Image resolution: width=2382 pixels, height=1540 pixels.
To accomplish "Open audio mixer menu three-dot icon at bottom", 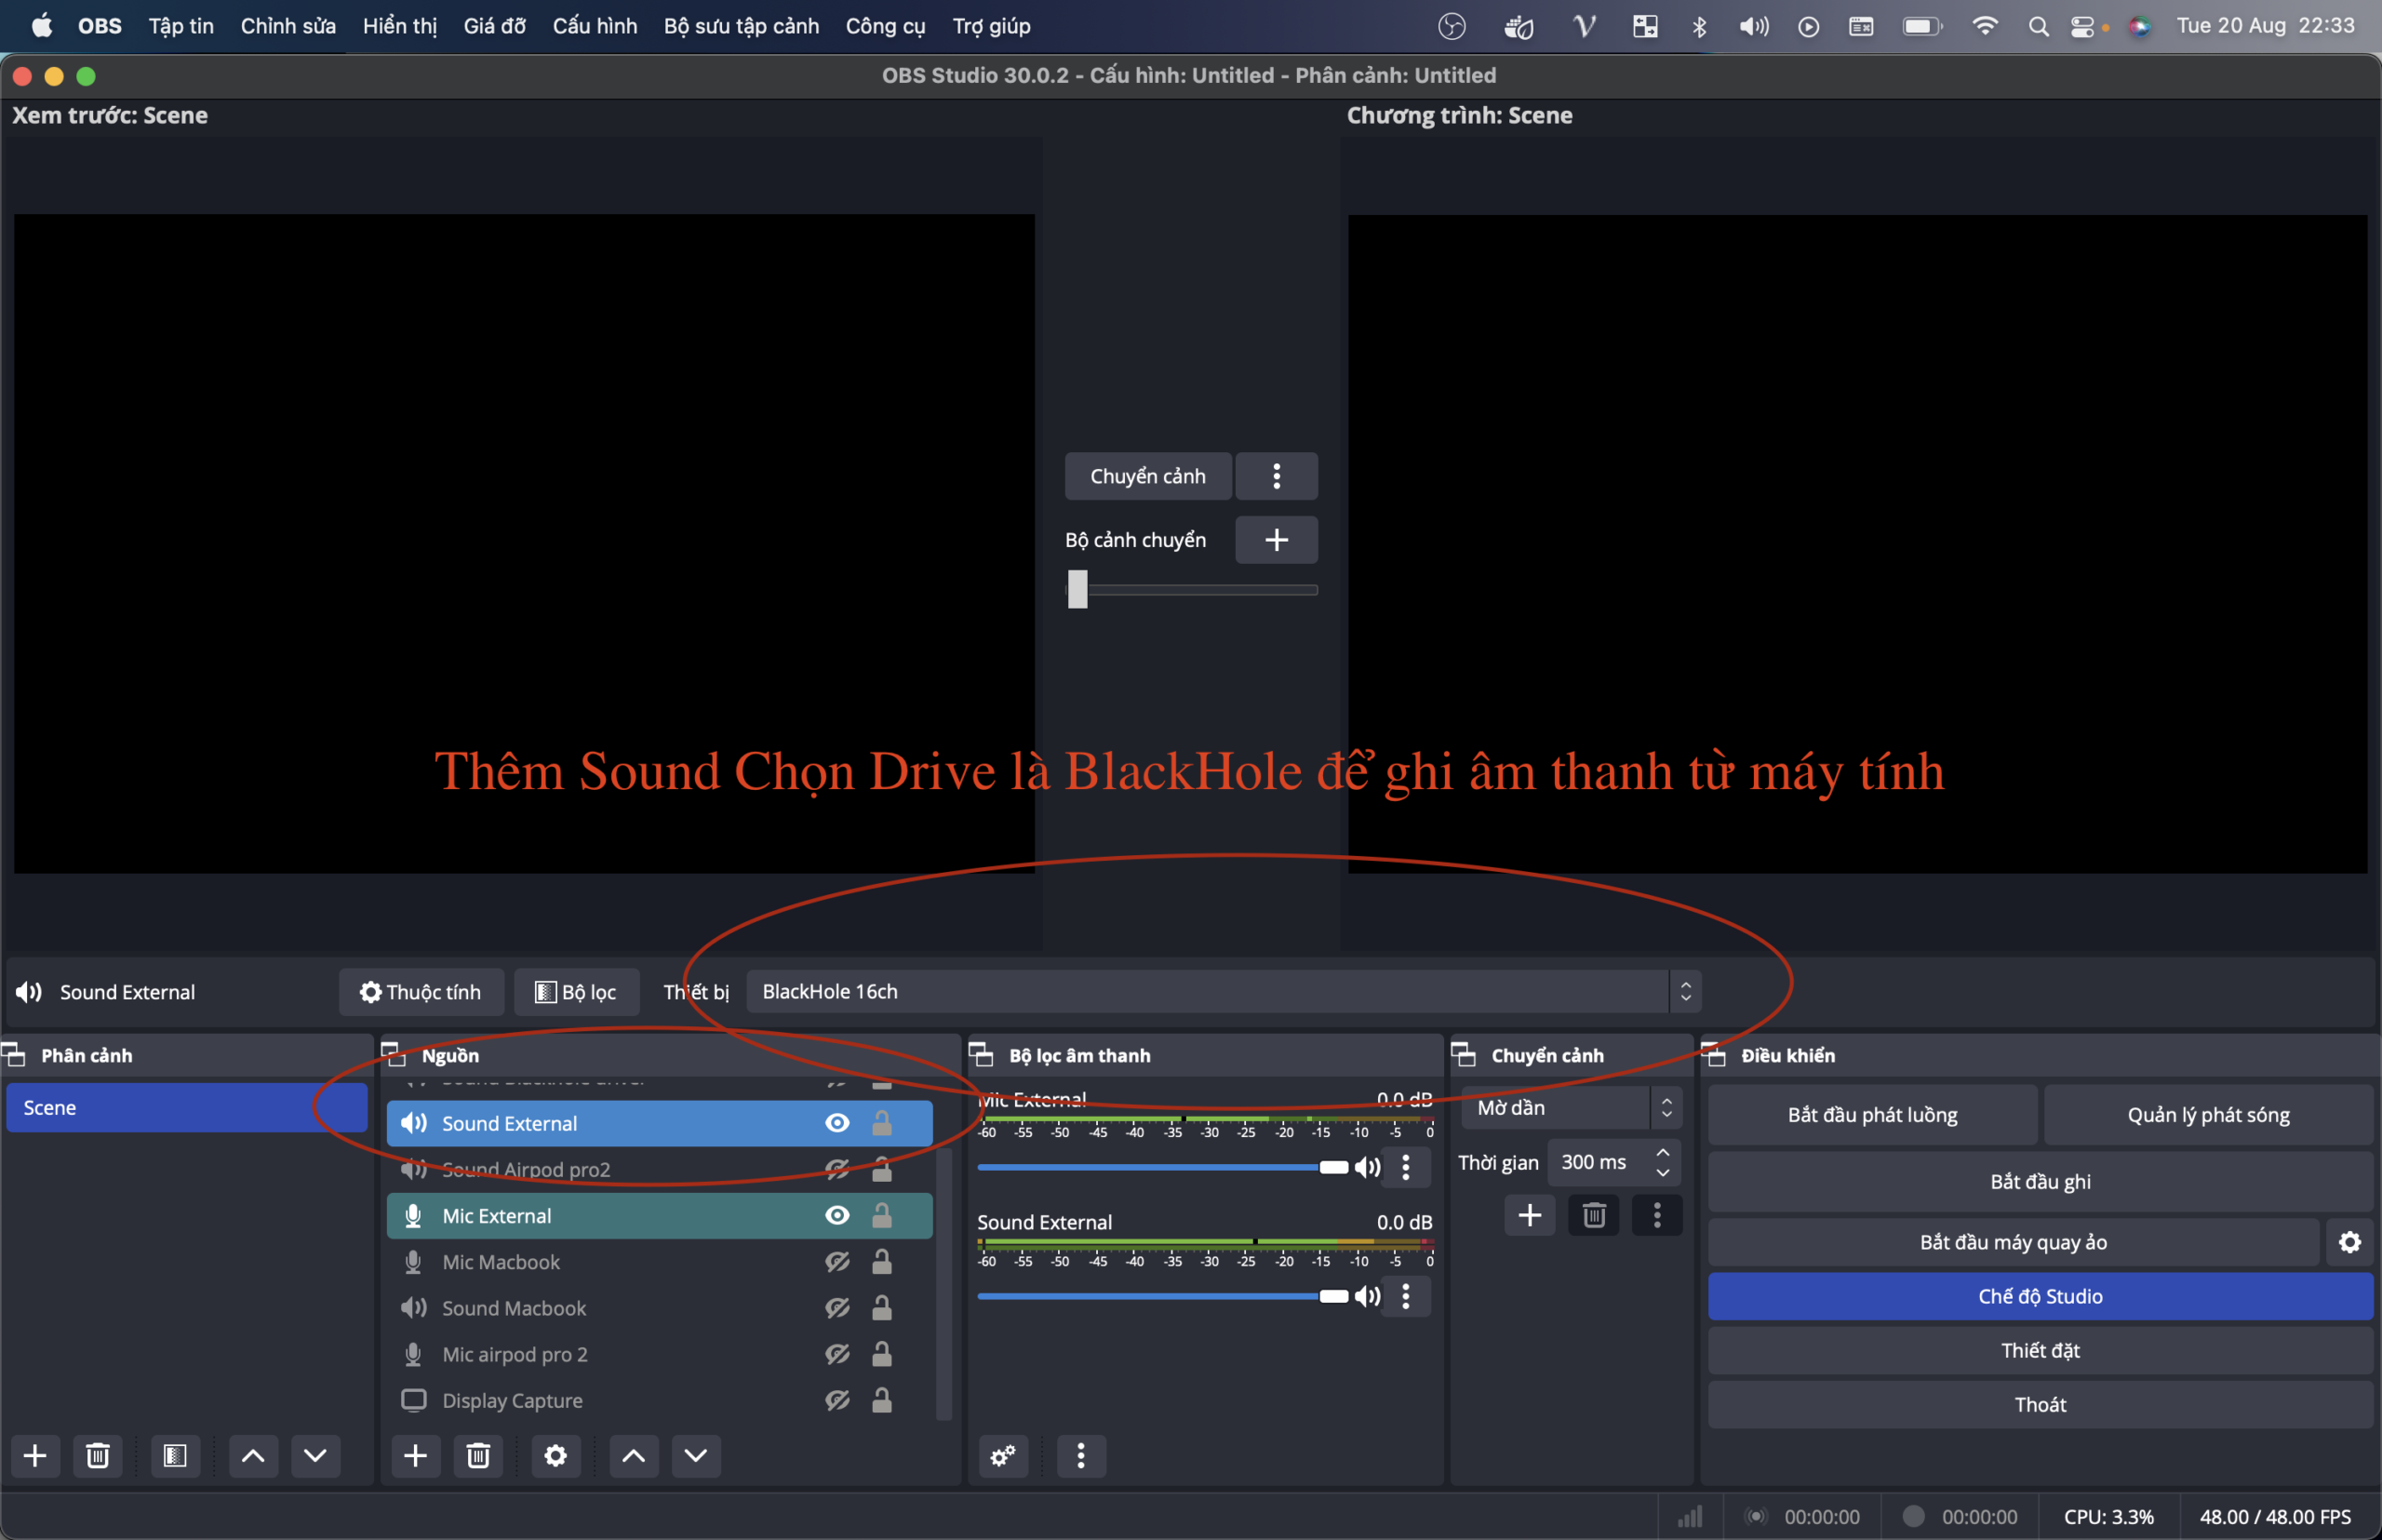I will click(1081, 1456).
